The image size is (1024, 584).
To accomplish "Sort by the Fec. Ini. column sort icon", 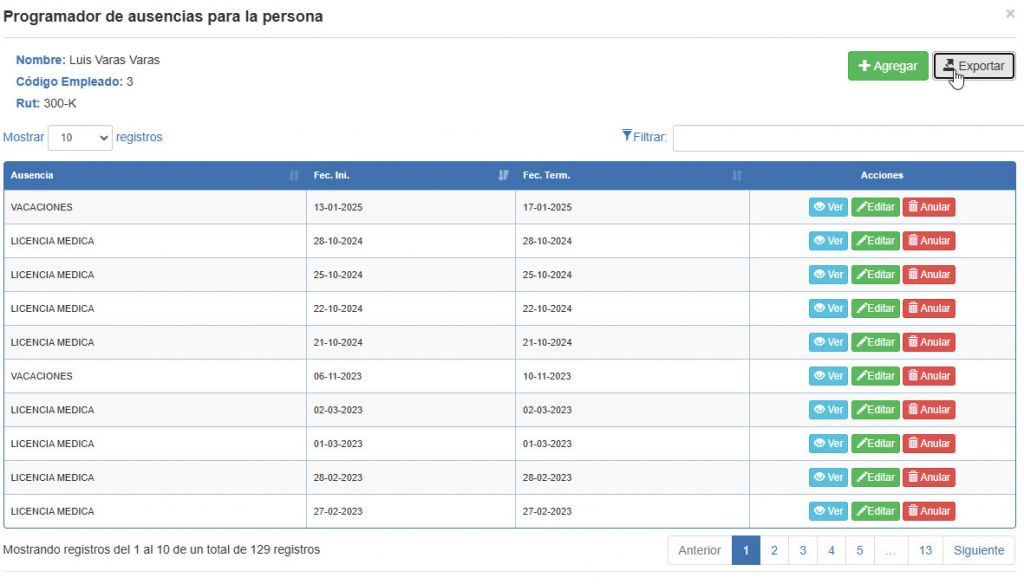I will point(503,175).
